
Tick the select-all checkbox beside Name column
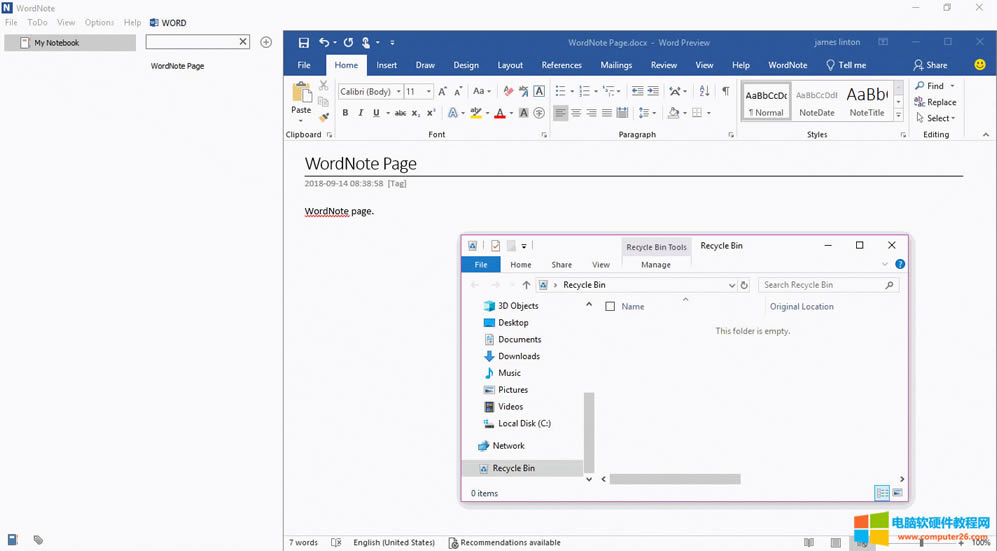610,307
